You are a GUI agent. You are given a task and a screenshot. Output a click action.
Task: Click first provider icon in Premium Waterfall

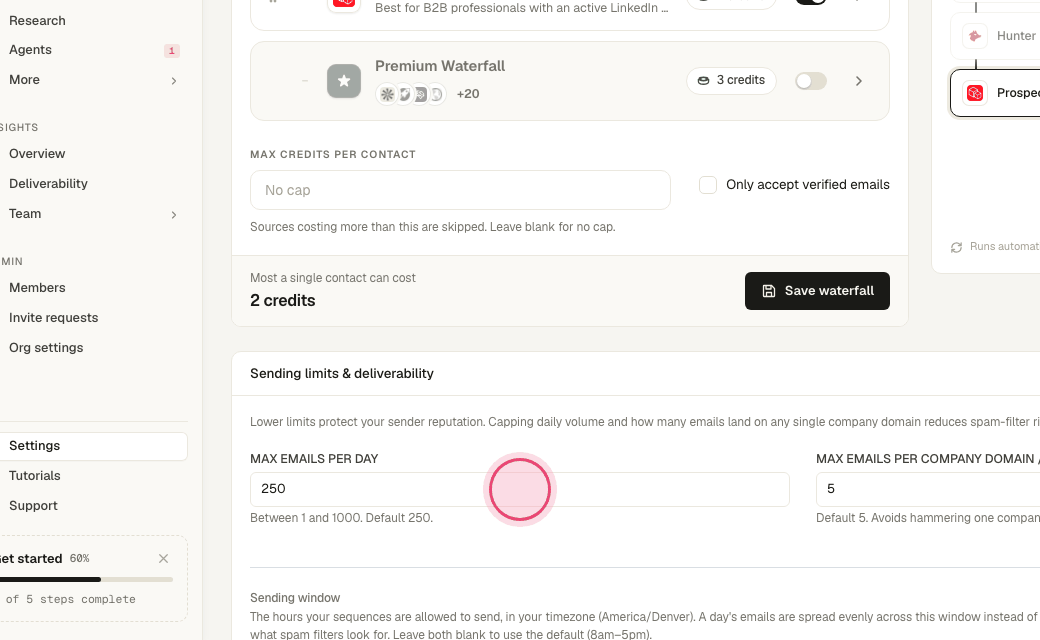tap(387, 94)
